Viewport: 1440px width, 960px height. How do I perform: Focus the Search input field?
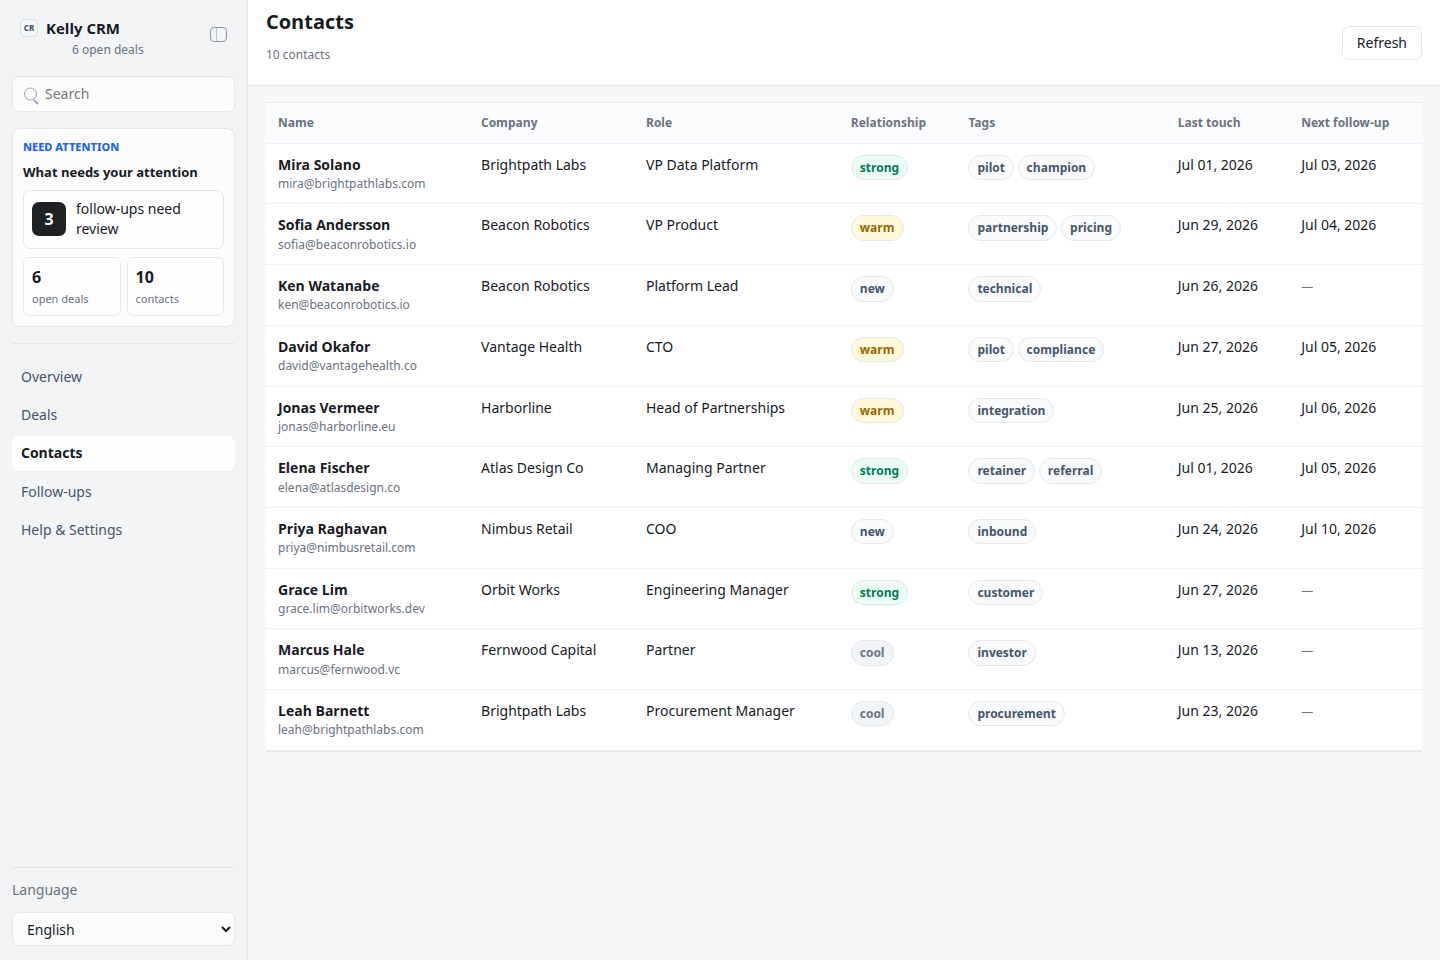pyautogui.click(x=123, y=94)
